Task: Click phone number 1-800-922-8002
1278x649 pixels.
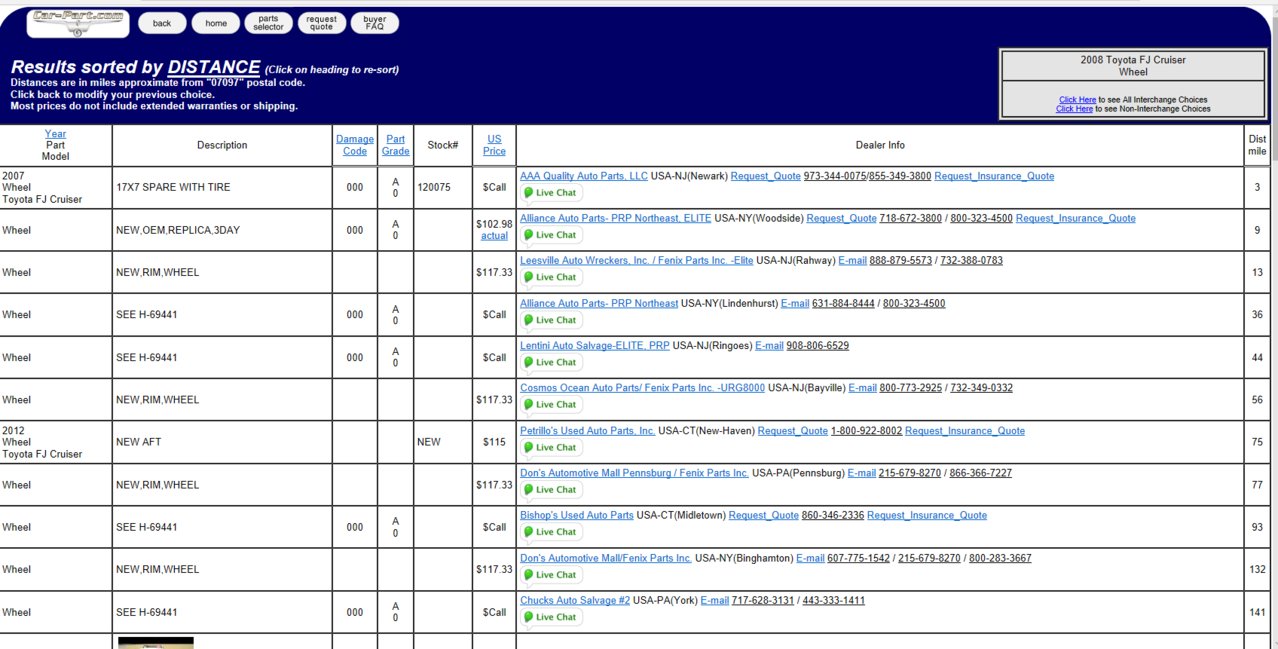Action: (866, 431)
